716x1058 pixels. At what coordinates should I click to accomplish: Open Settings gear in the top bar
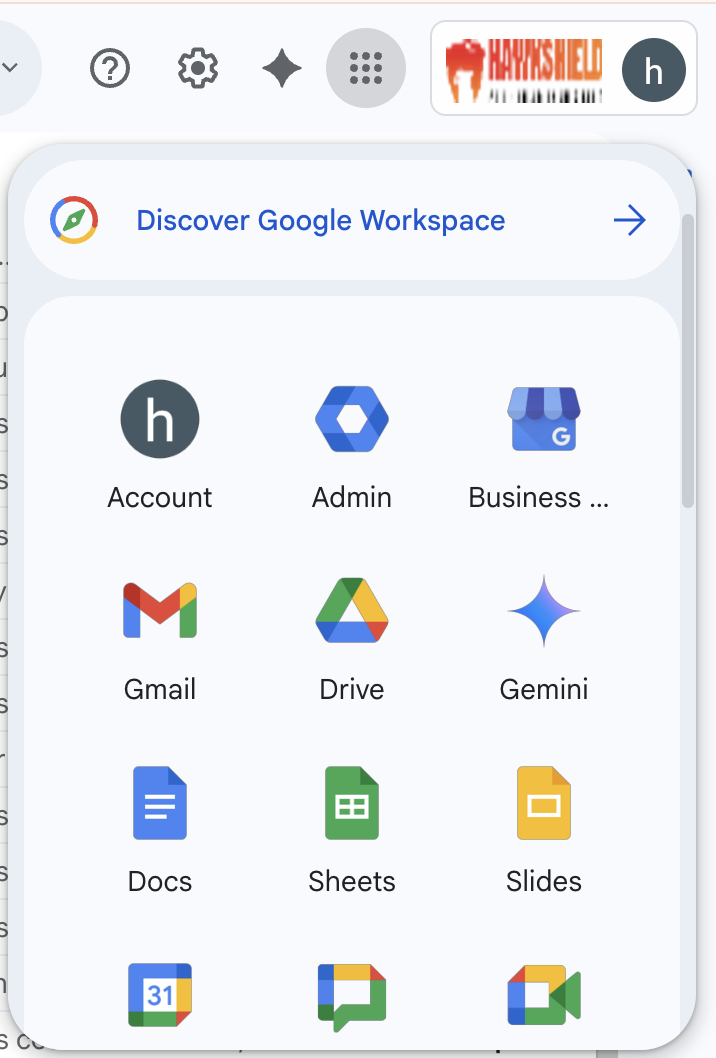(198, 68)
